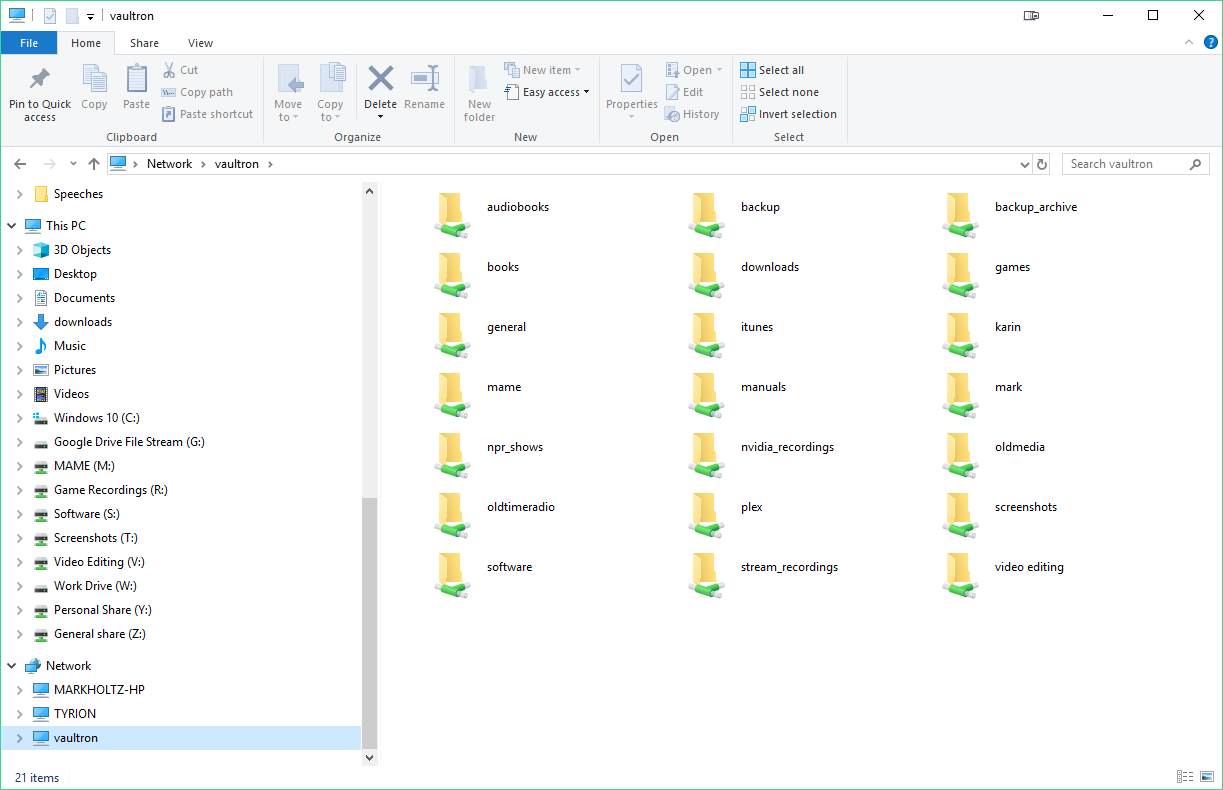Click the New folder icon
Screen dimensions: 1223x790
pyautogui.click(x=479, y=80)
